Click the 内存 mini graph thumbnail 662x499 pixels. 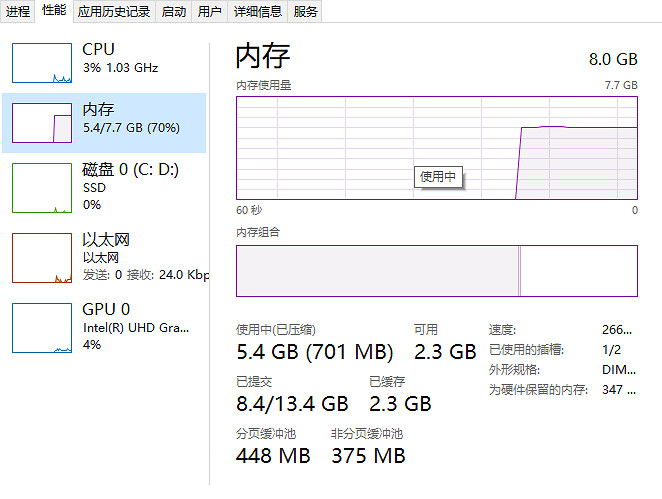coord(41,123)
